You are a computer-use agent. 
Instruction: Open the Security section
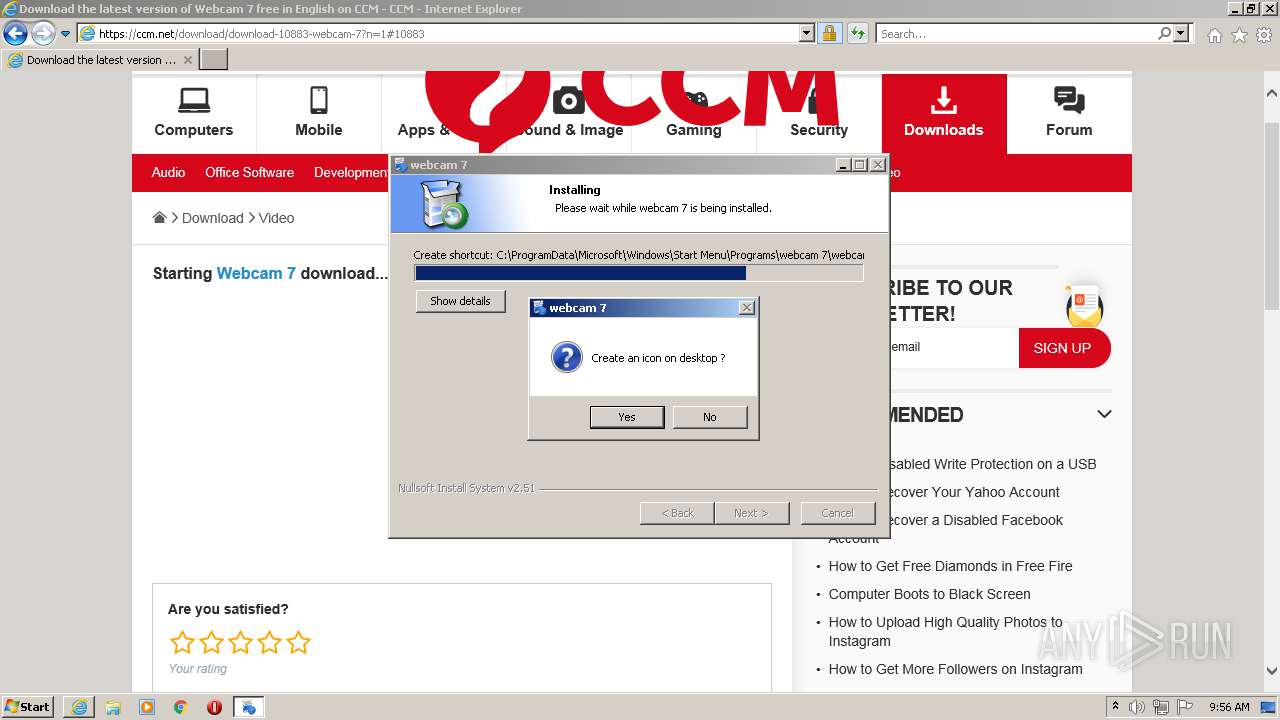[x=818, y=129]
